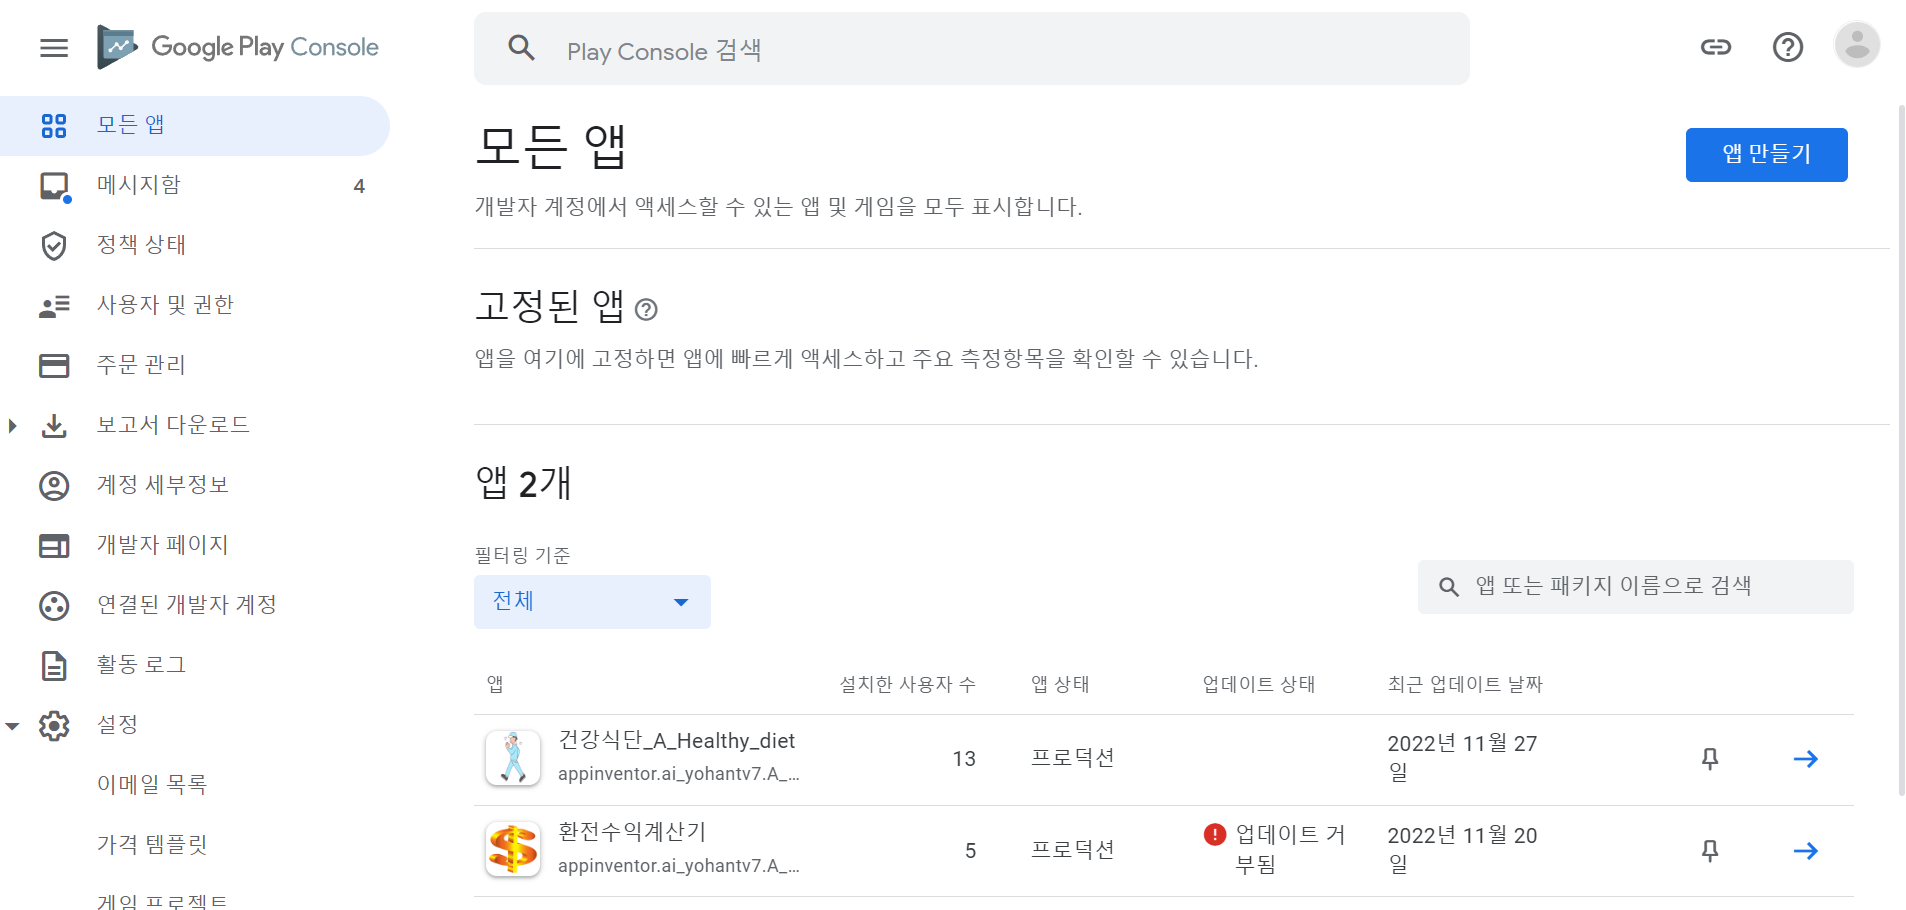Expand the 보고서 다운로드 submenu arrow

click(x=12, y=426)
